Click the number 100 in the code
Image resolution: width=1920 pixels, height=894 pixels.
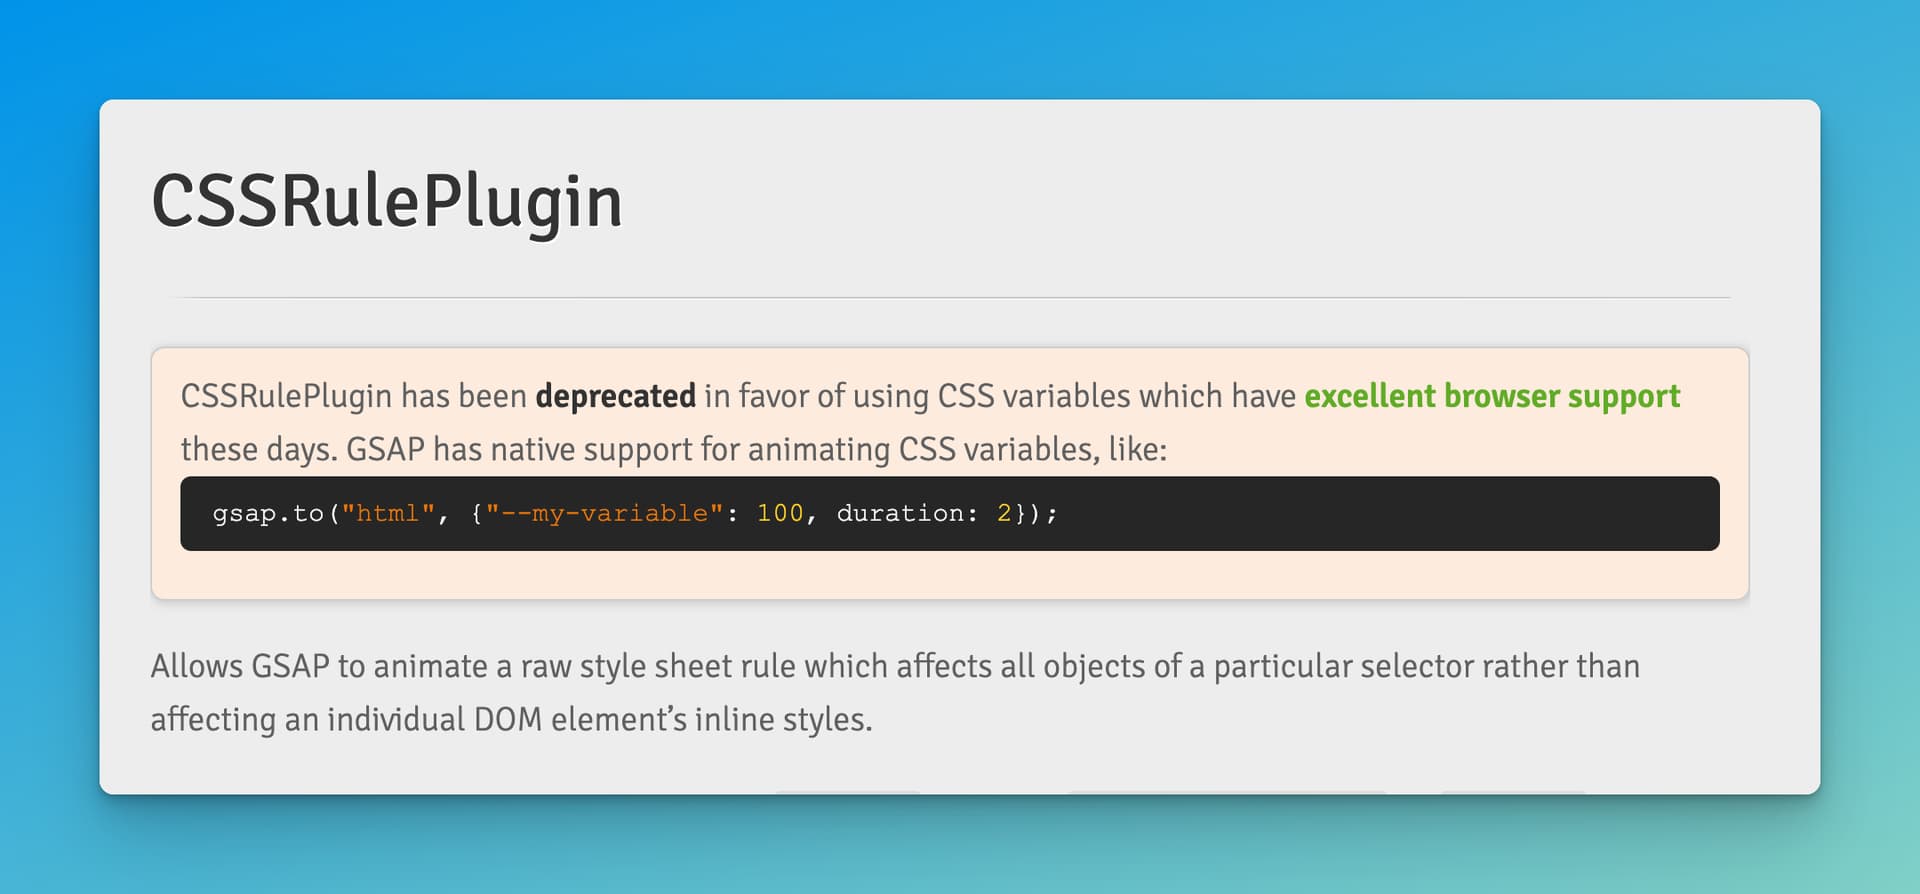pos(780,513)
